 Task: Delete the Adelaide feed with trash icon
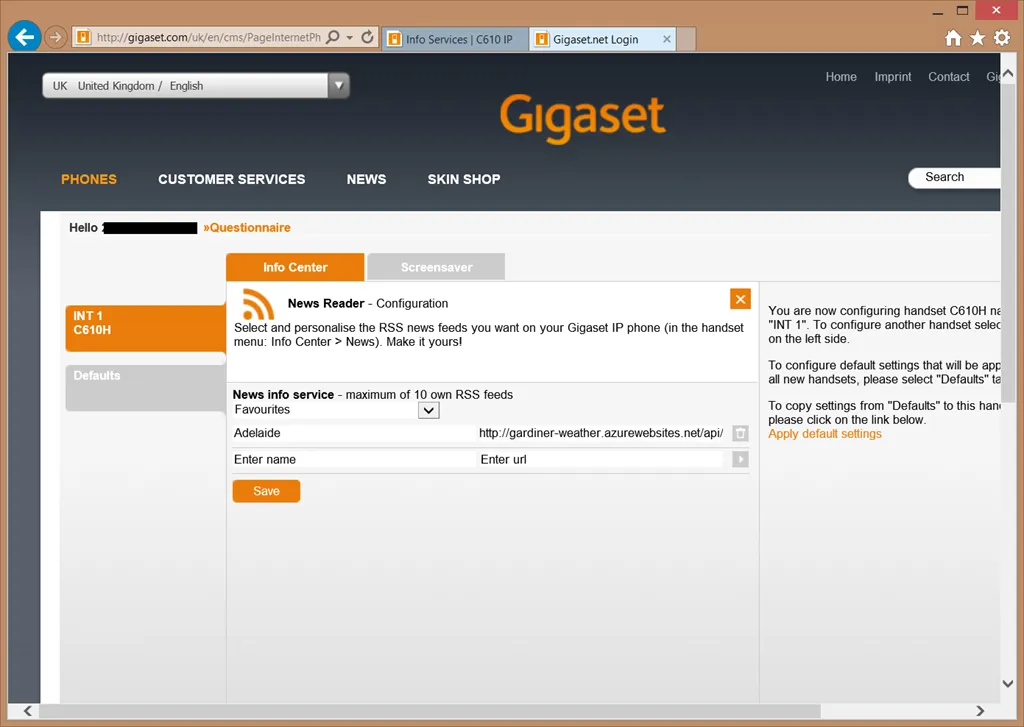[740, 433]
